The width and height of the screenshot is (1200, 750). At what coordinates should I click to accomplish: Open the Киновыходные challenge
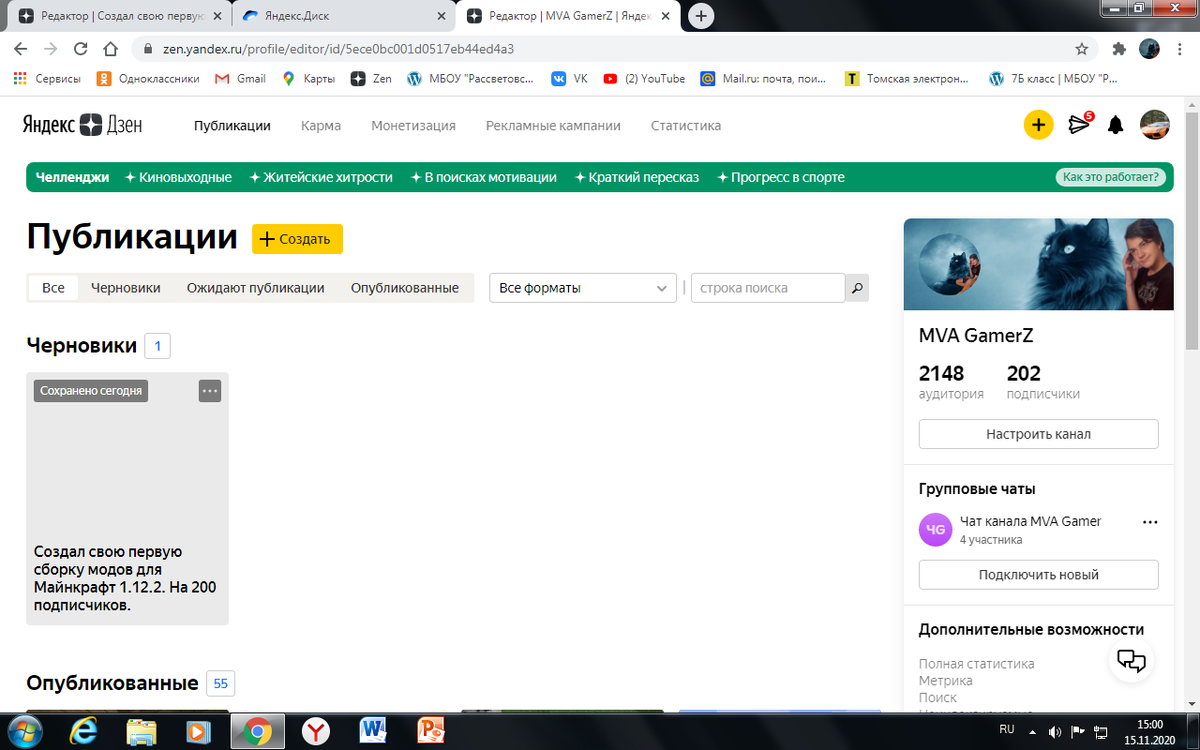(178, 177)
